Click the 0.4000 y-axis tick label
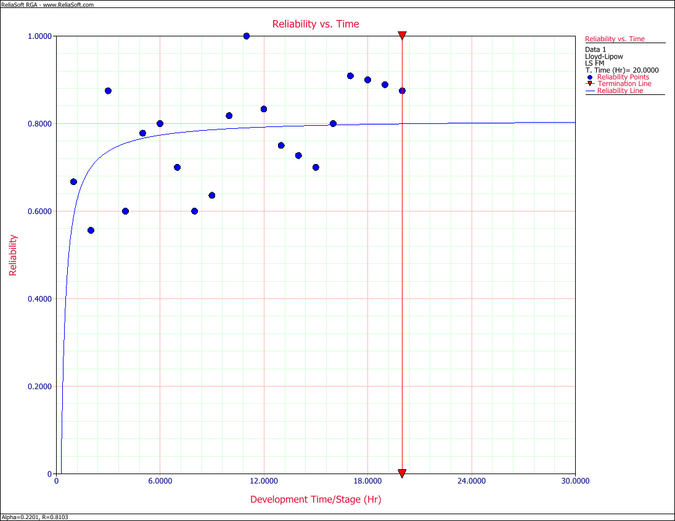This screenshot has height=521, width=675. click(x=39, y=299)
